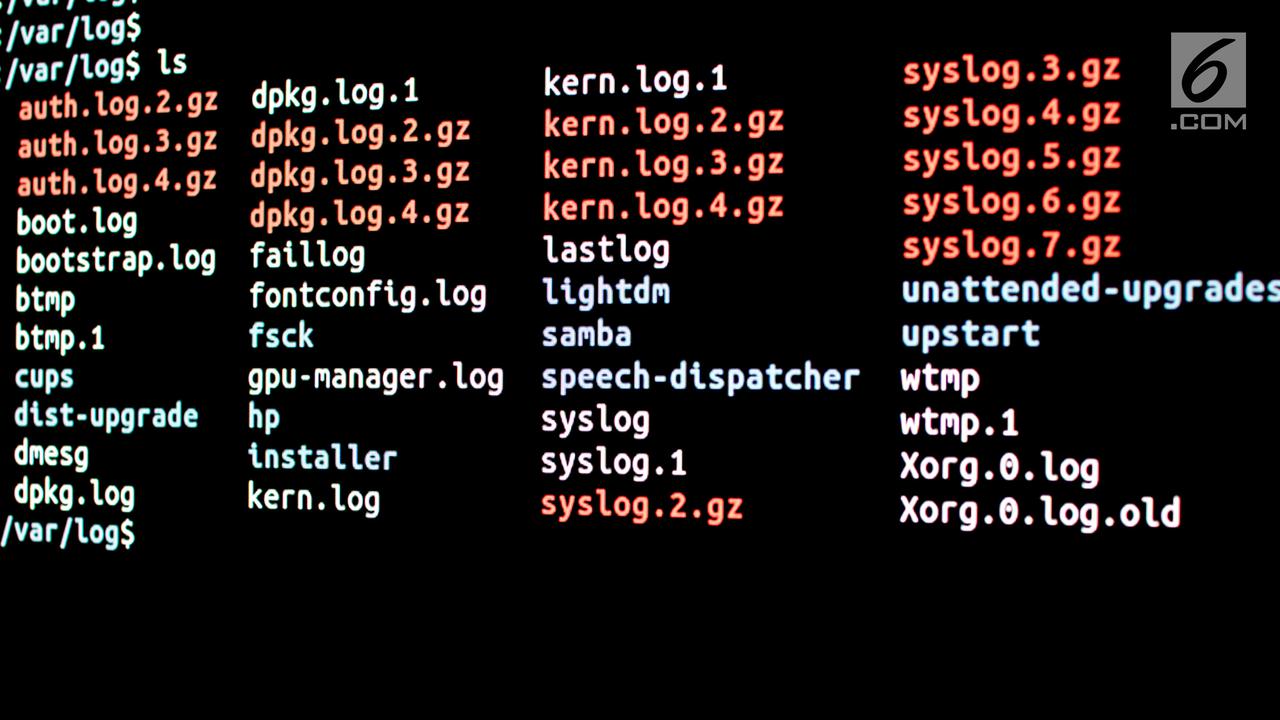Click the installer directory name
Image resolution: width=1280 pixels, height=720 pixels.
click(322, 457)
